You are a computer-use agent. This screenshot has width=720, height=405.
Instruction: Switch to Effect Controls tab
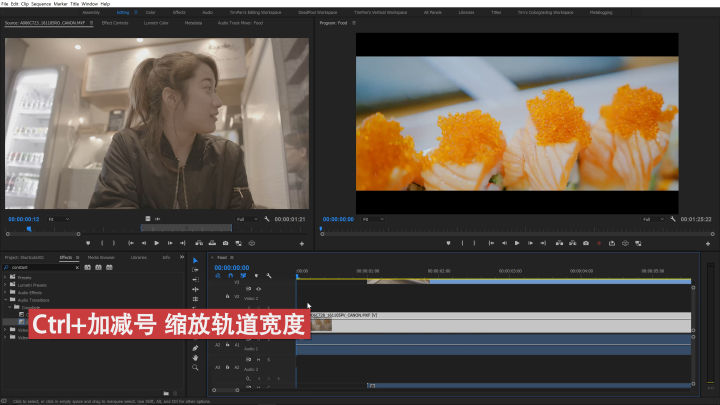(115, 22)
